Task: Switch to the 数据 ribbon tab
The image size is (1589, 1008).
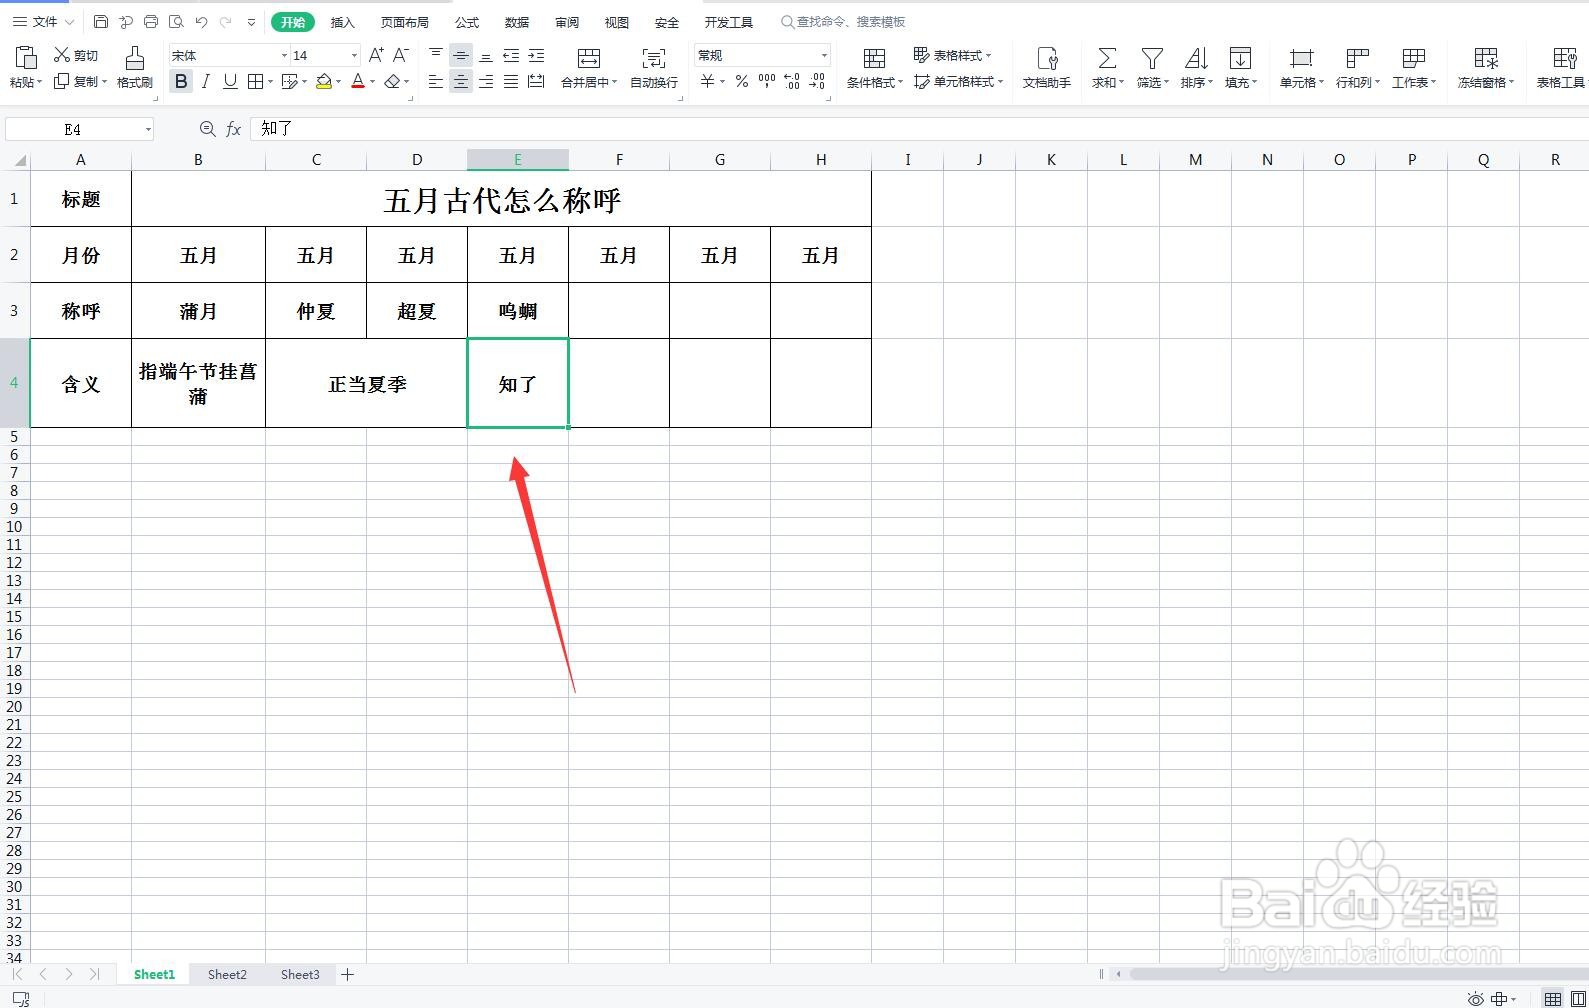Action: tap(517, 22)
